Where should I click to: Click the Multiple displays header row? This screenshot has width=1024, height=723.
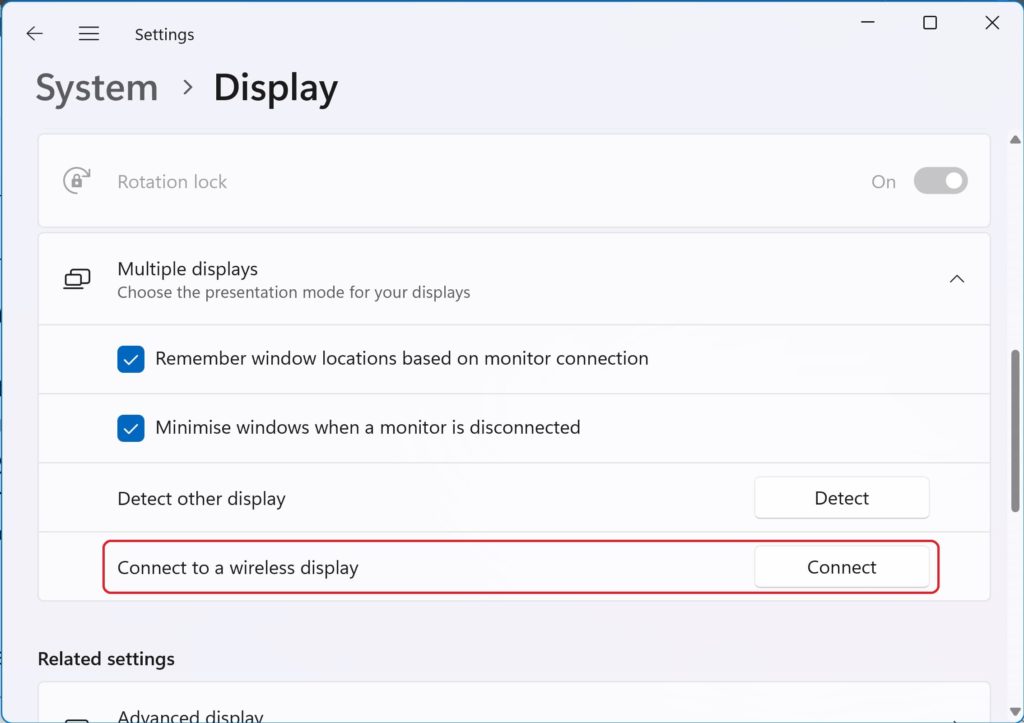pyautogui.click(x=514, y=279)
